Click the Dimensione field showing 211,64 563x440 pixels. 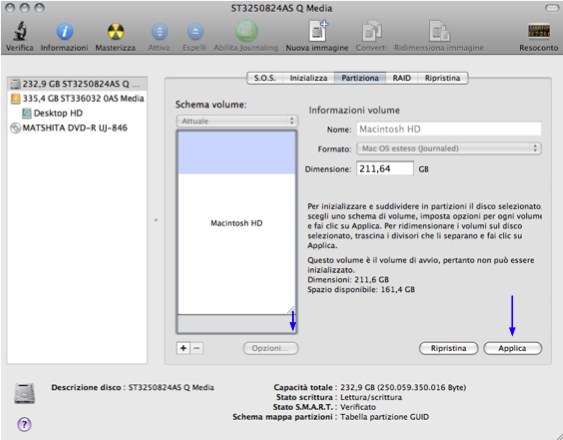[385, 168]
